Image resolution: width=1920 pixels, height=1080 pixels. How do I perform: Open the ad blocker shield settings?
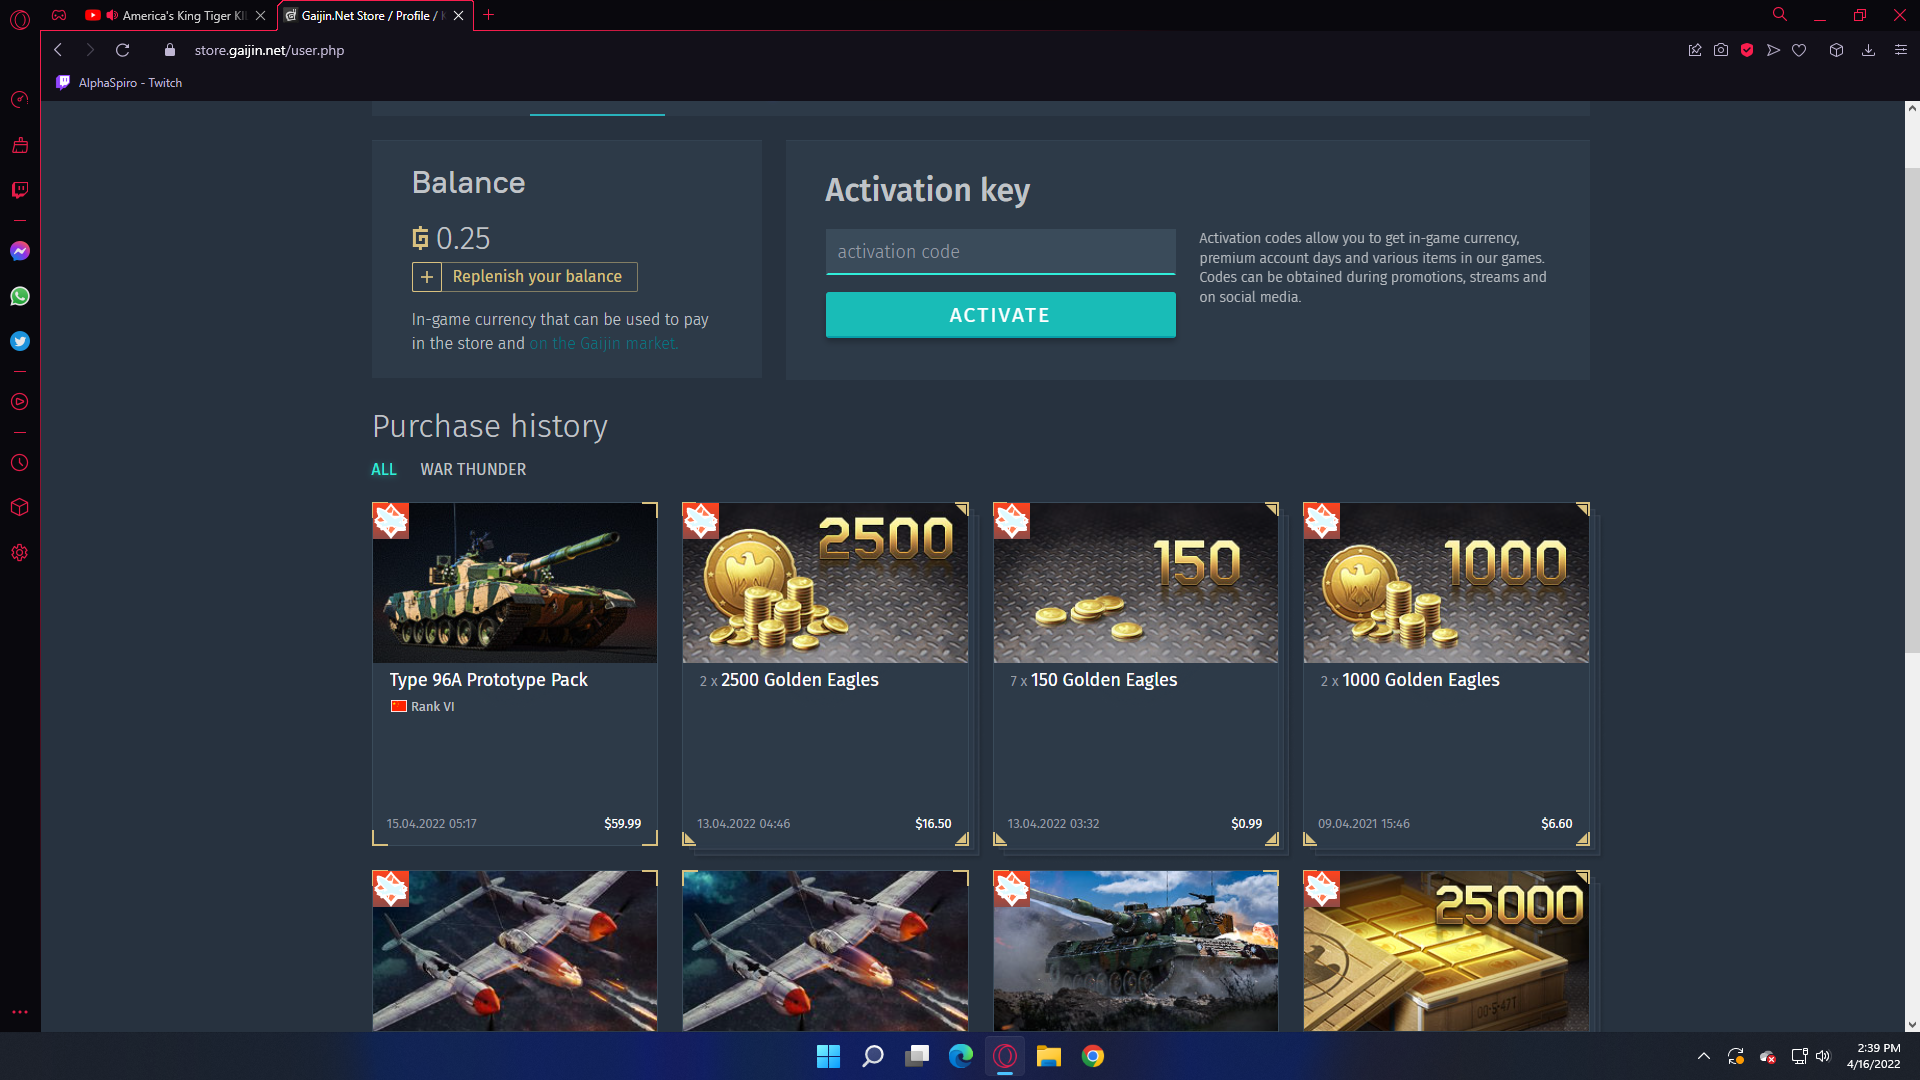(1748, 50)
